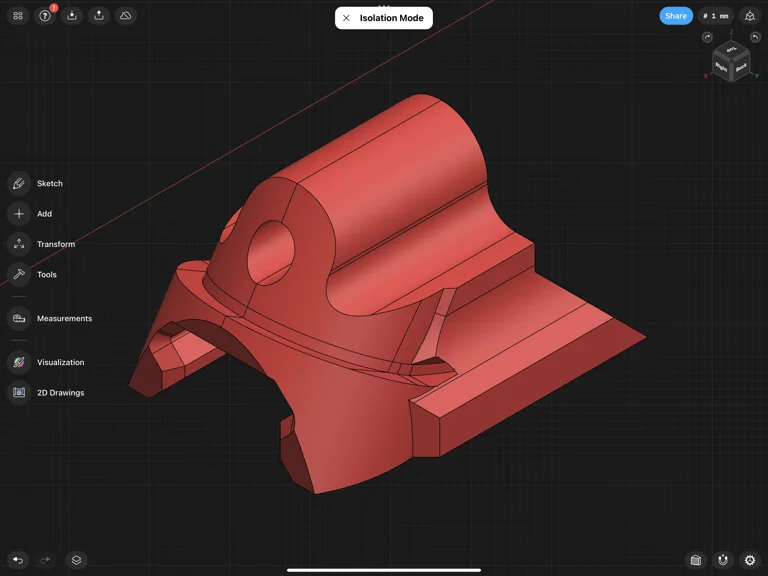Rotate view with clockwise arrow near cube
The height and width of the screenshot is (576, 768).
[707, 38]
